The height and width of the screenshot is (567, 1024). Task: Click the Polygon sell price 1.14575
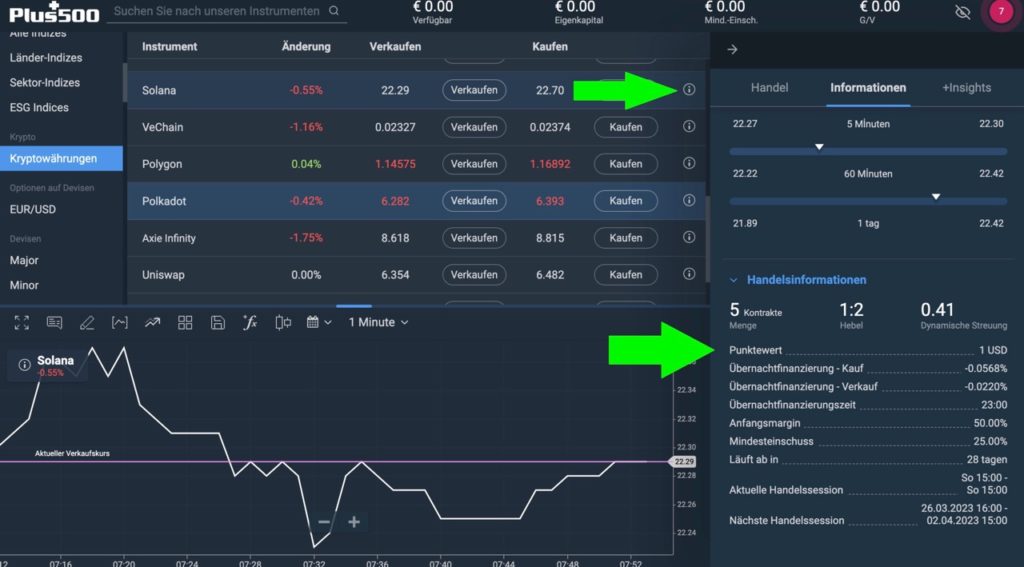tap(395, 164)
